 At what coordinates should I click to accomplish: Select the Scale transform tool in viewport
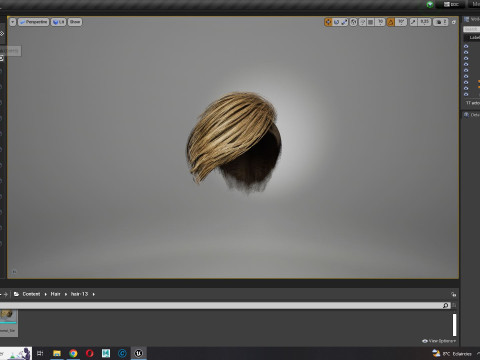(x=344, y=22)
